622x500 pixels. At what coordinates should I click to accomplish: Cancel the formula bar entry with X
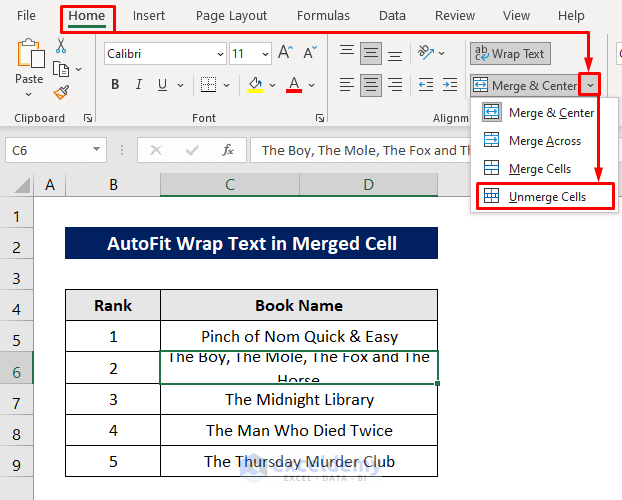pyautogui.click(x=156, y=150)
